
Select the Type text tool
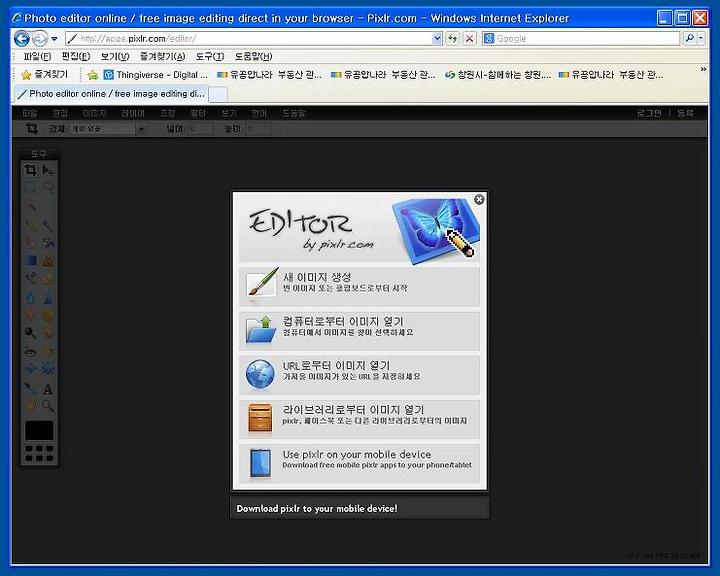(48, 389)
